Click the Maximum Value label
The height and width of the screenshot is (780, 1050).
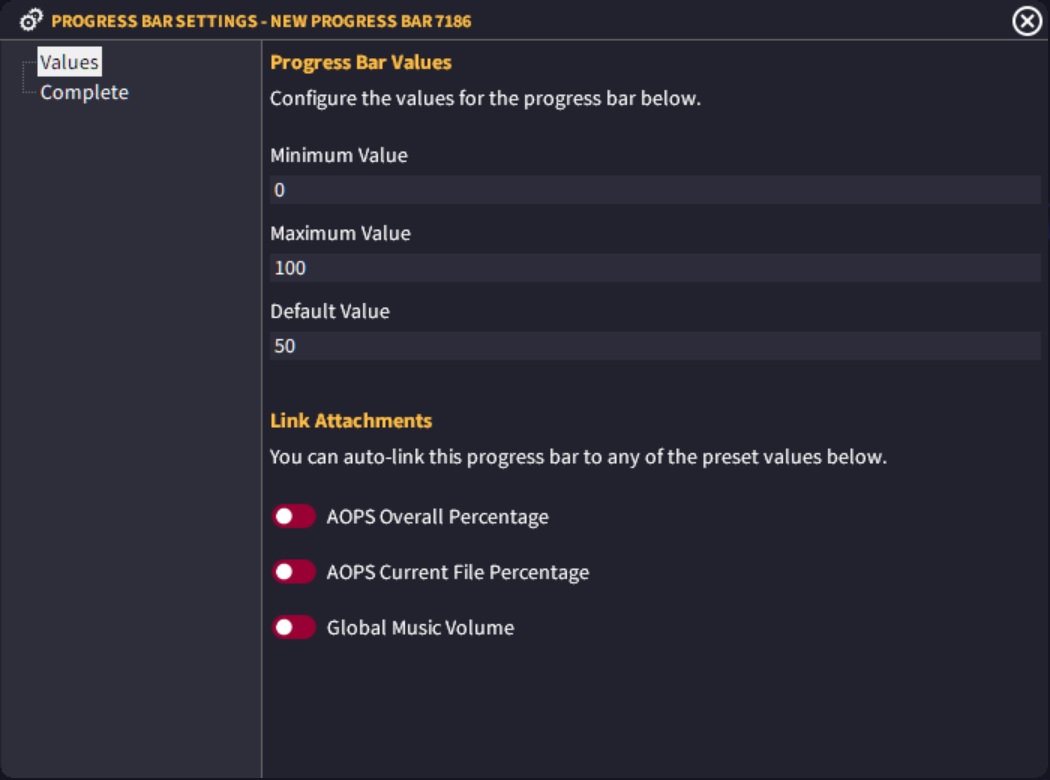pos(340,233)
